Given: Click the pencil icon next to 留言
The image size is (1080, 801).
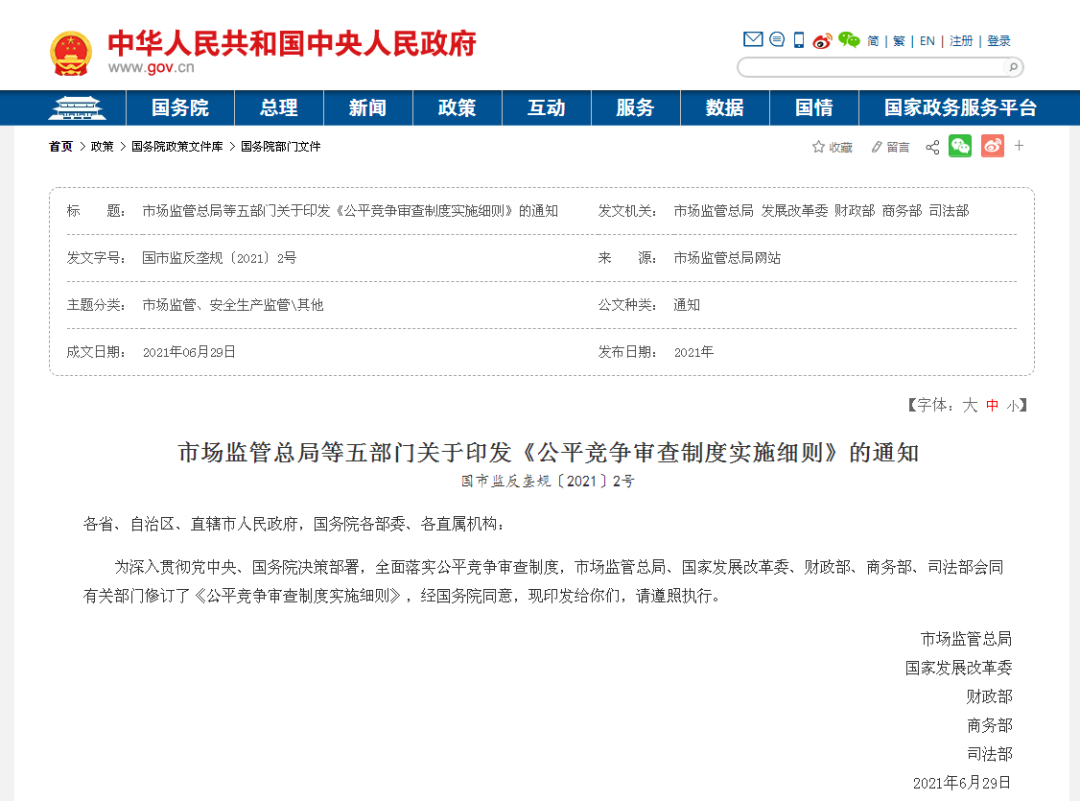Looking at the screenshot, I should [x=877, y=146].
